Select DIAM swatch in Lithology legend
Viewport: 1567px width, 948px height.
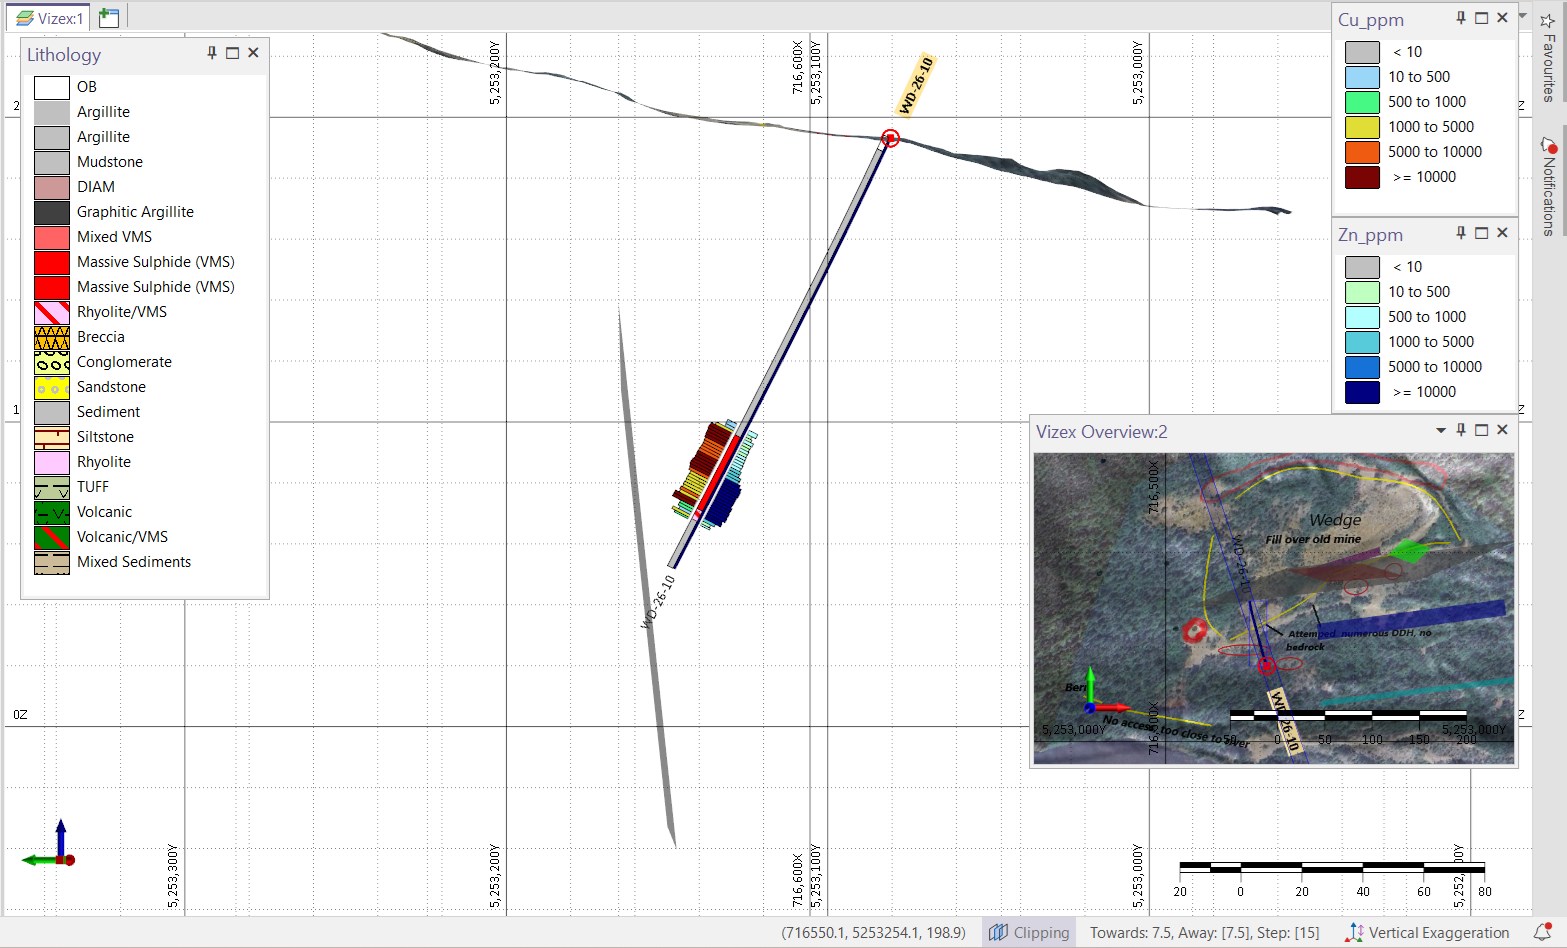[52, 187]
